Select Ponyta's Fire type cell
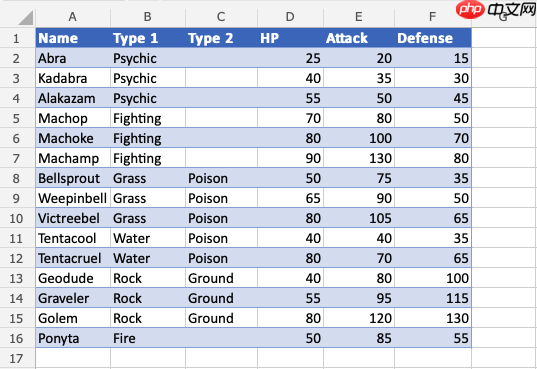Image resolution: width=537 pixels, height=369 pixels. tap(148, 339)
